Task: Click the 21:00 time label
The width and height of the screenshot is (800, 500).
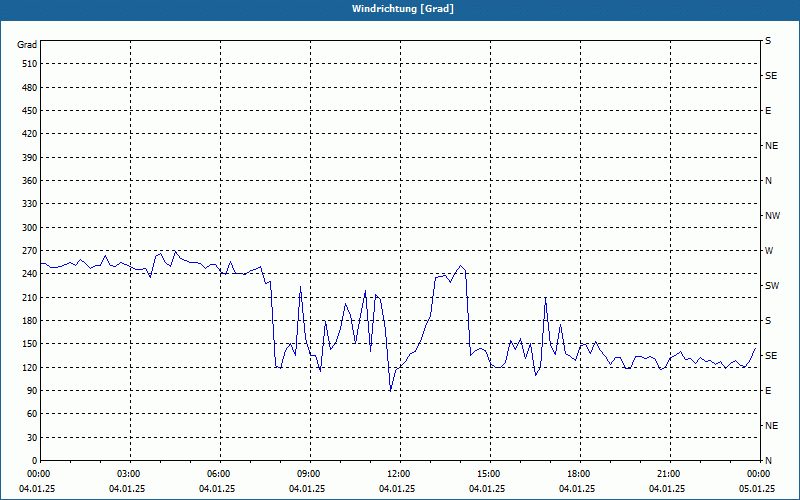Action: (667, 474)
